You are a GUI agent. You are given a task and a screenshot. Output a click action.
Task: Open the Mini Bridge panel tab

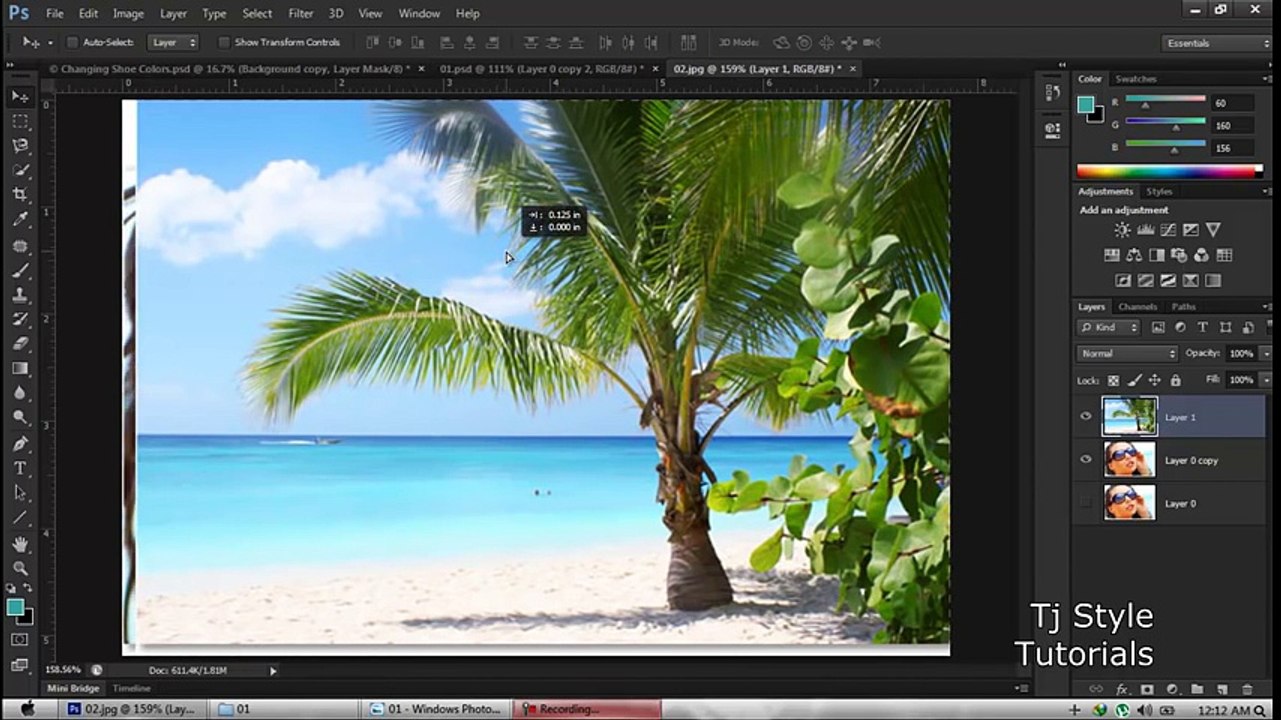click(74, 688)
